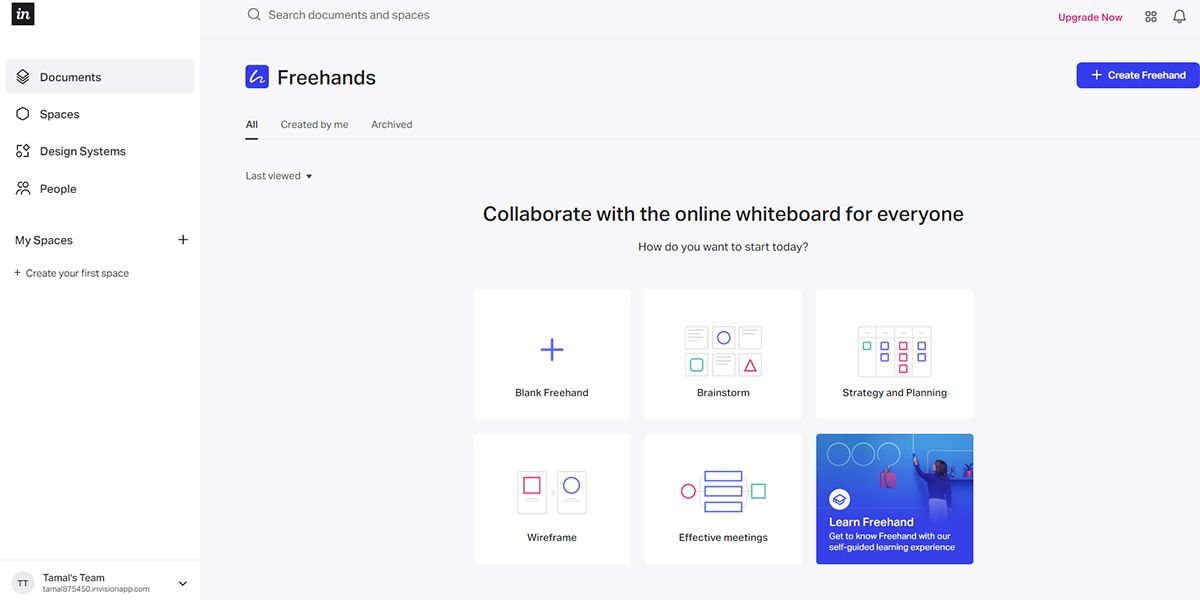The image size is (1200, 600).
Task: Click the Effective meetings label
Action: tap(723, 537)
